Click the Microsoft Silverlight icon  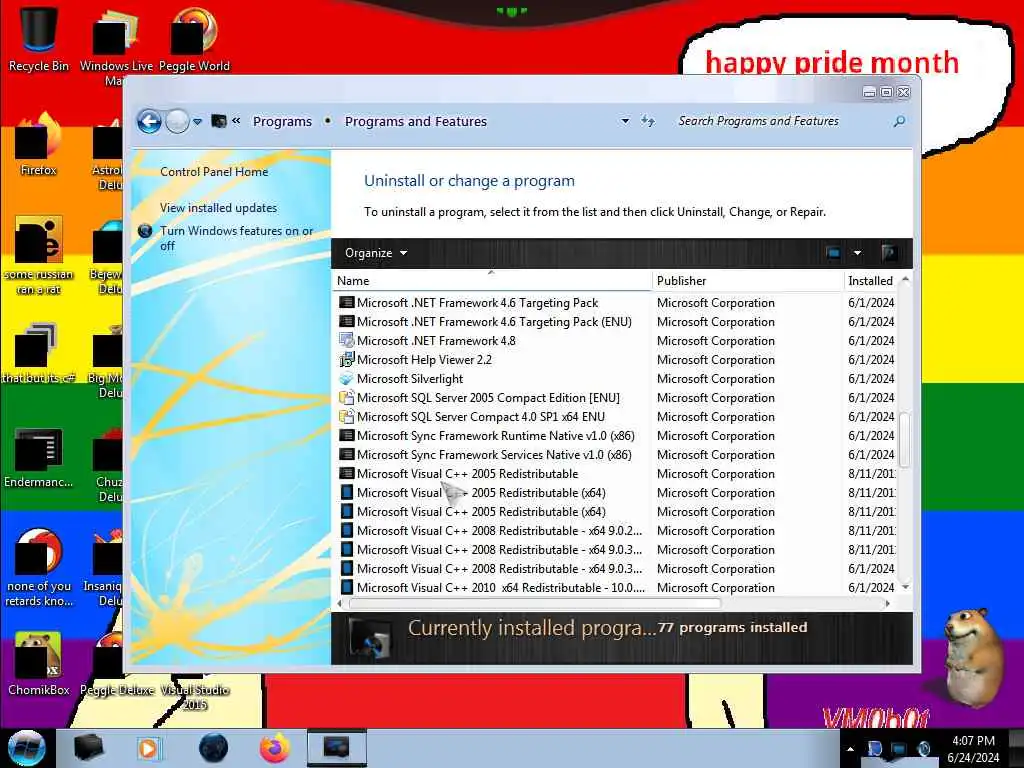click(x=347, y=379)
